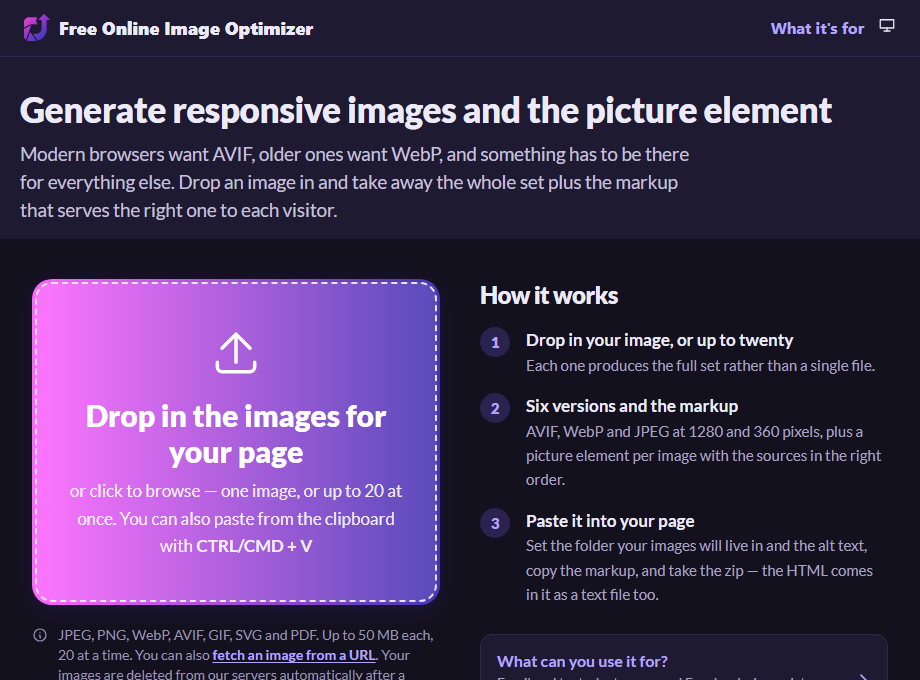Select step 1 number badge
920x680 pixels.
tap(495, 342)
